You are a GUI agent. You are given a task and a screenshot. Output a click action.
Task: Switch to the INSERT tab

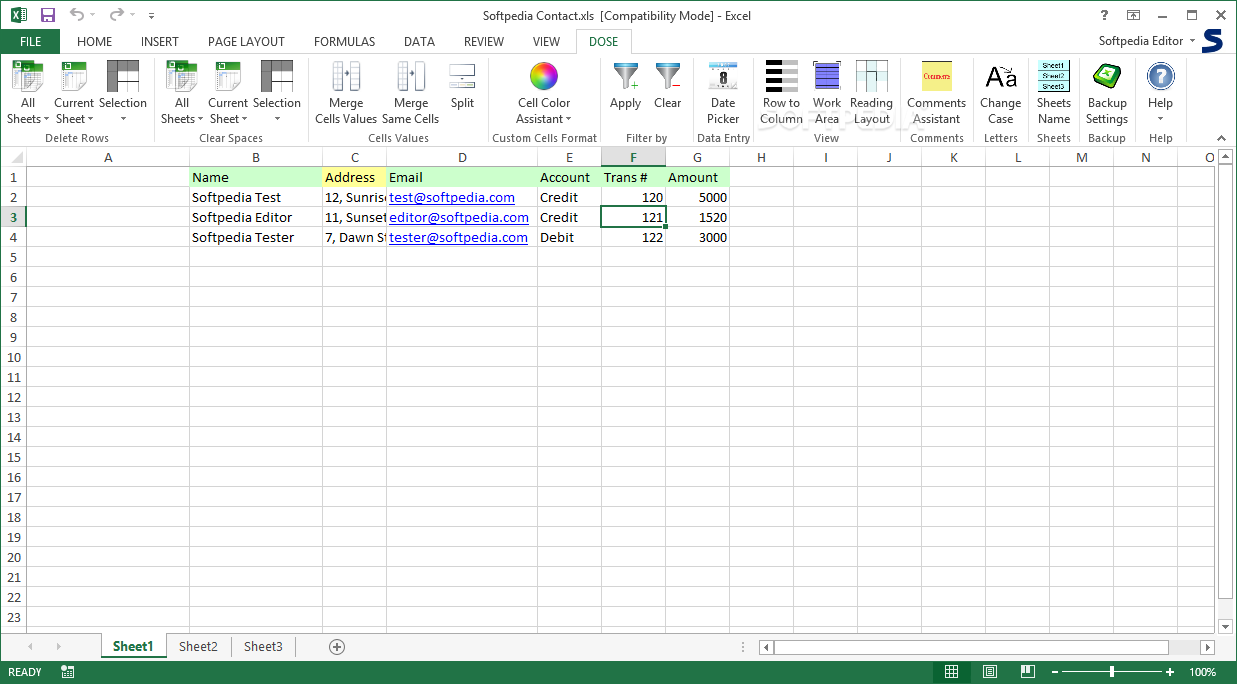(160, 41)
